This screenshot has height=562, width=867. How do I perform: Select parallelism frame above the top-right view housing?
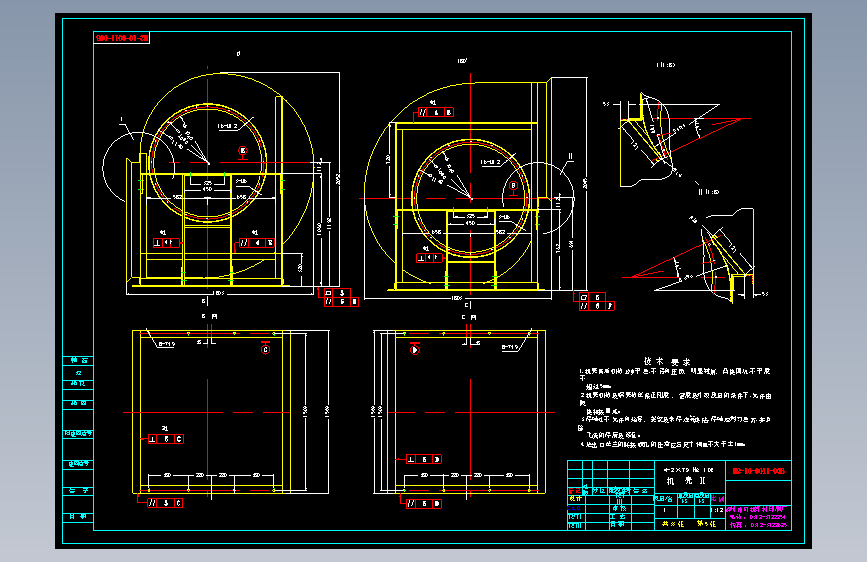click(x=436, y=112)
